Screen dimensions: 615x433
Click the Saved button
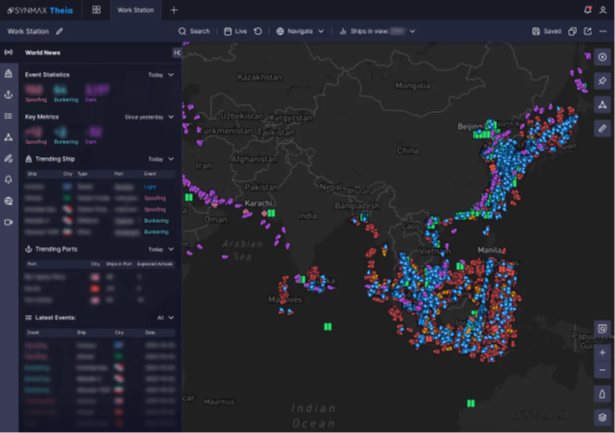tap(546, 31)
